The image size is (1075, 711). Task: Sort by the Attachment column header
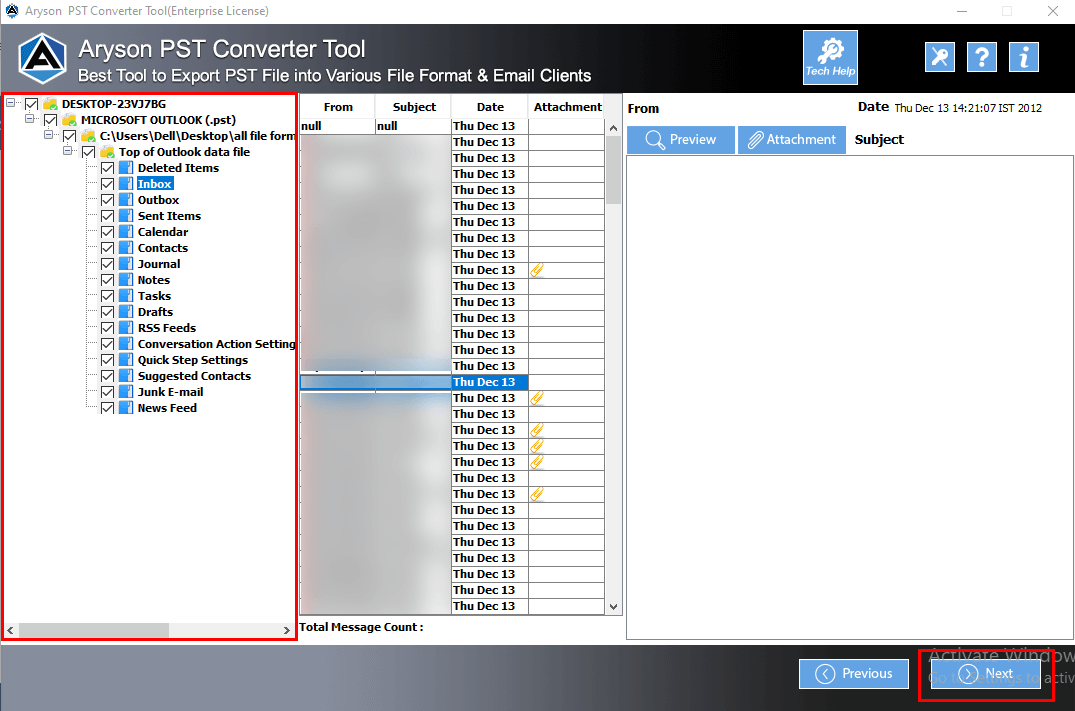(x=567, y=107)
